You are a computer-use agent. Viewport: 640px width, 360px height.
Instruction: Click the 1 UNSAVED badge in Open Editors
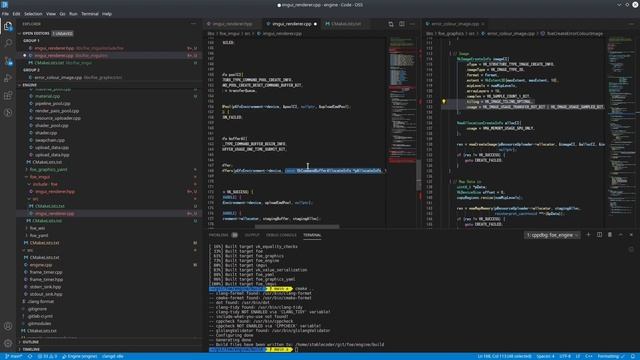(62, 33)
